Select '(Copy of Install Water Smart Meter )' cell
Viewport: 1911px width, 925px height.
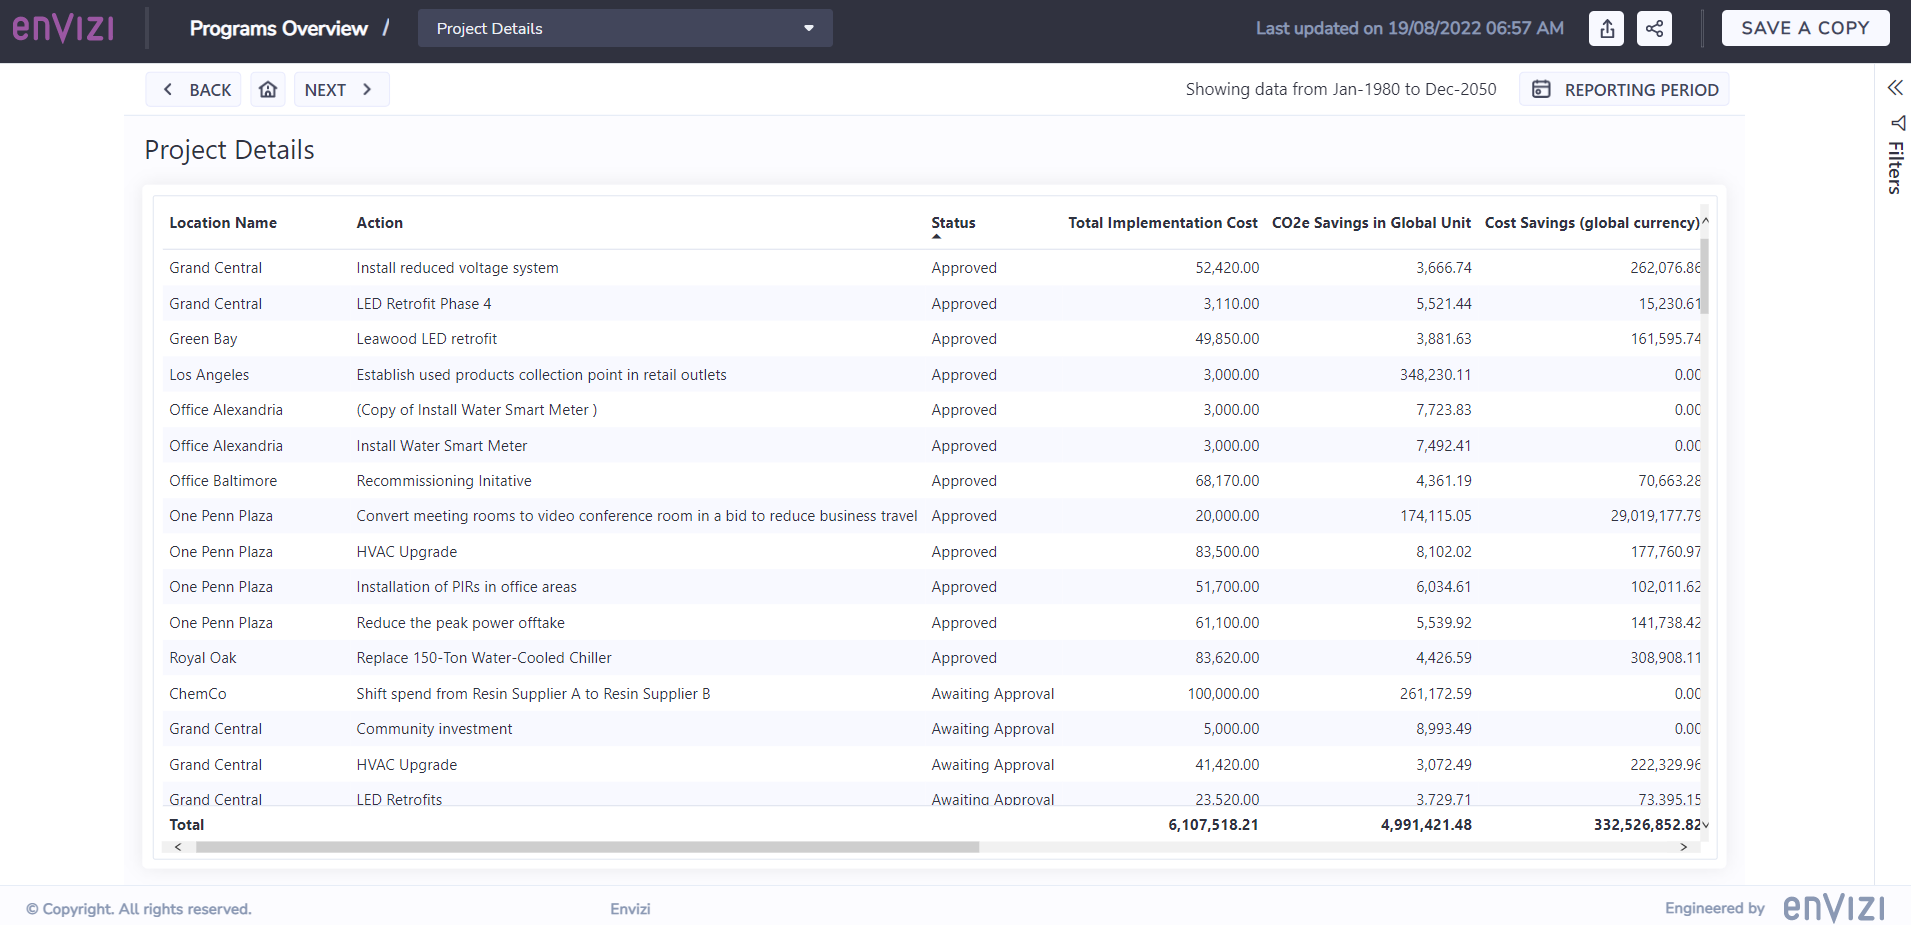point(477,410)
